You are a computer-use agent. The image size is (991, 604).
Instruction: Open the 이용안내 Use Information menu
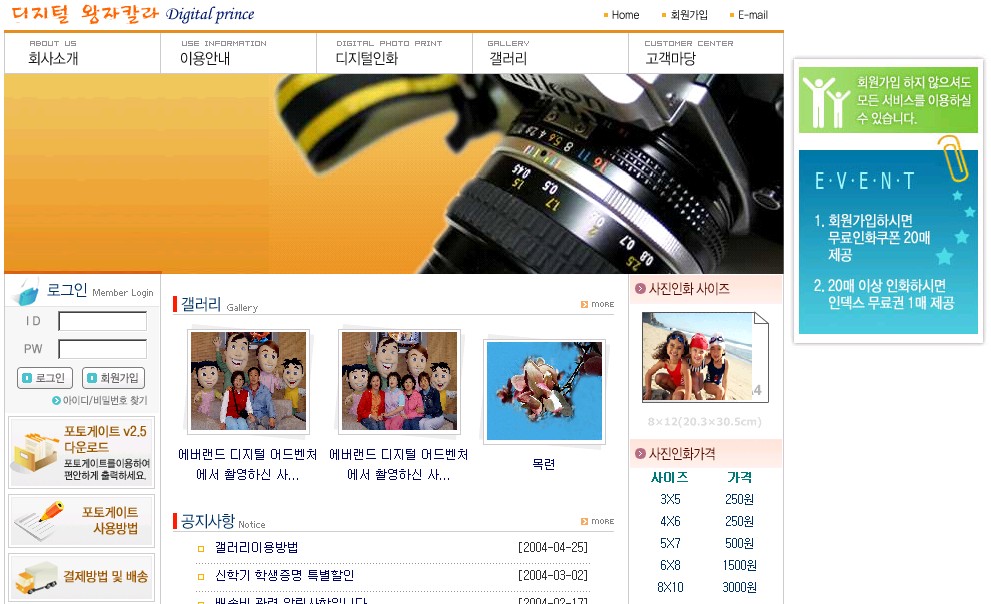[x=223, y=52]
